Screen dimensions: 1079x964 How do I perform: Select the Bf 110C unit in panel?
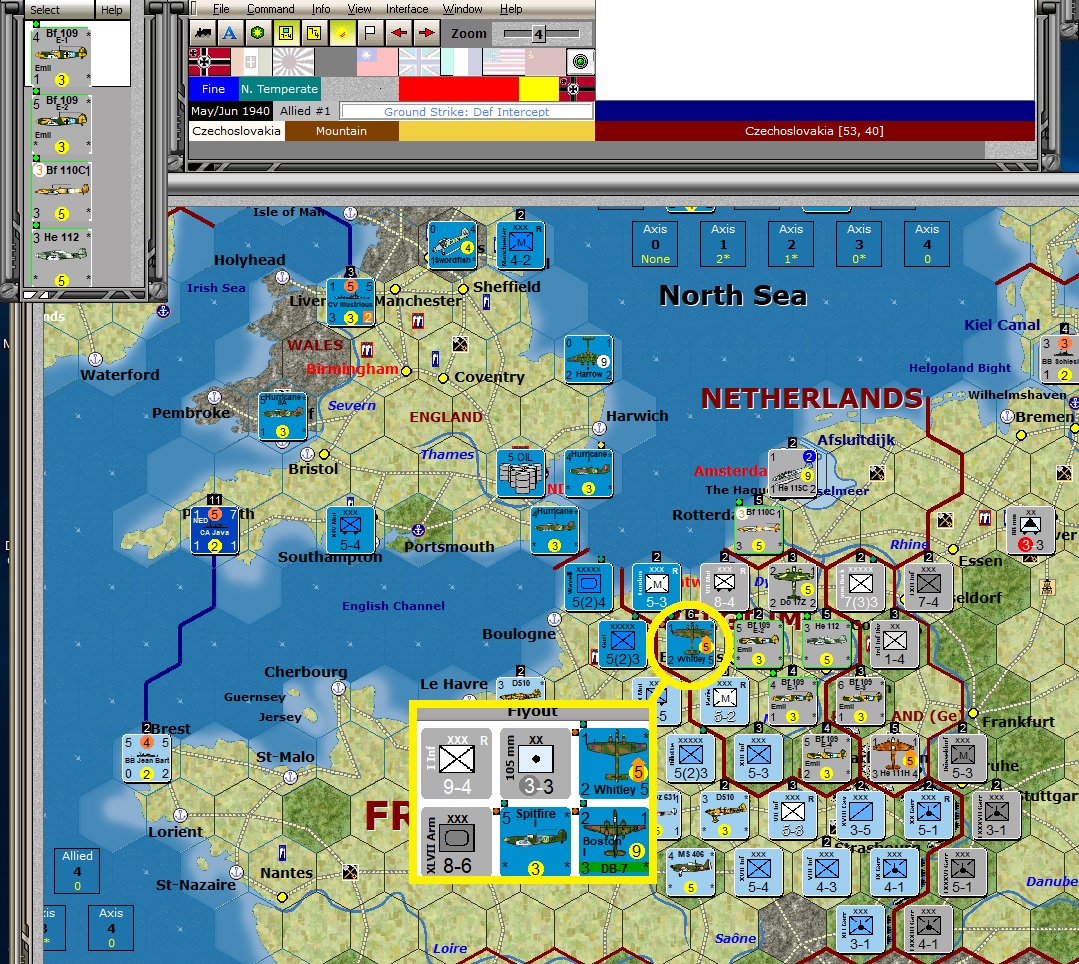coord(61,192)
